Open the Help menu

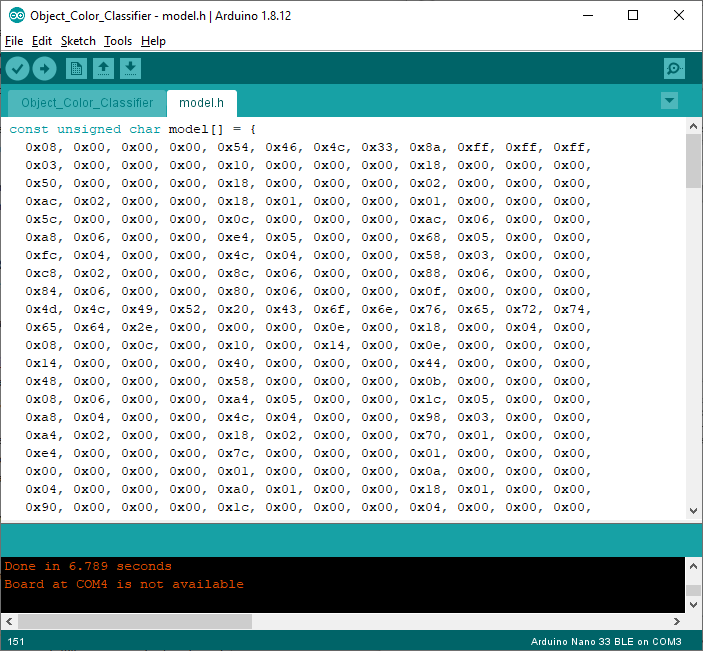point(153,41)
